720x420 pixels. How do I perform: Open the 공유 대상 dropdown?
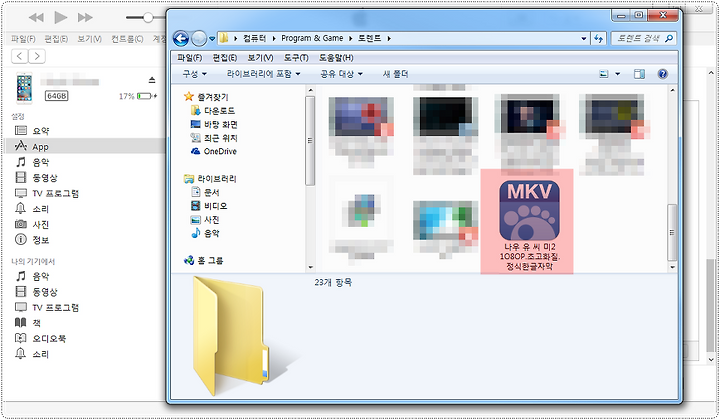342,74
